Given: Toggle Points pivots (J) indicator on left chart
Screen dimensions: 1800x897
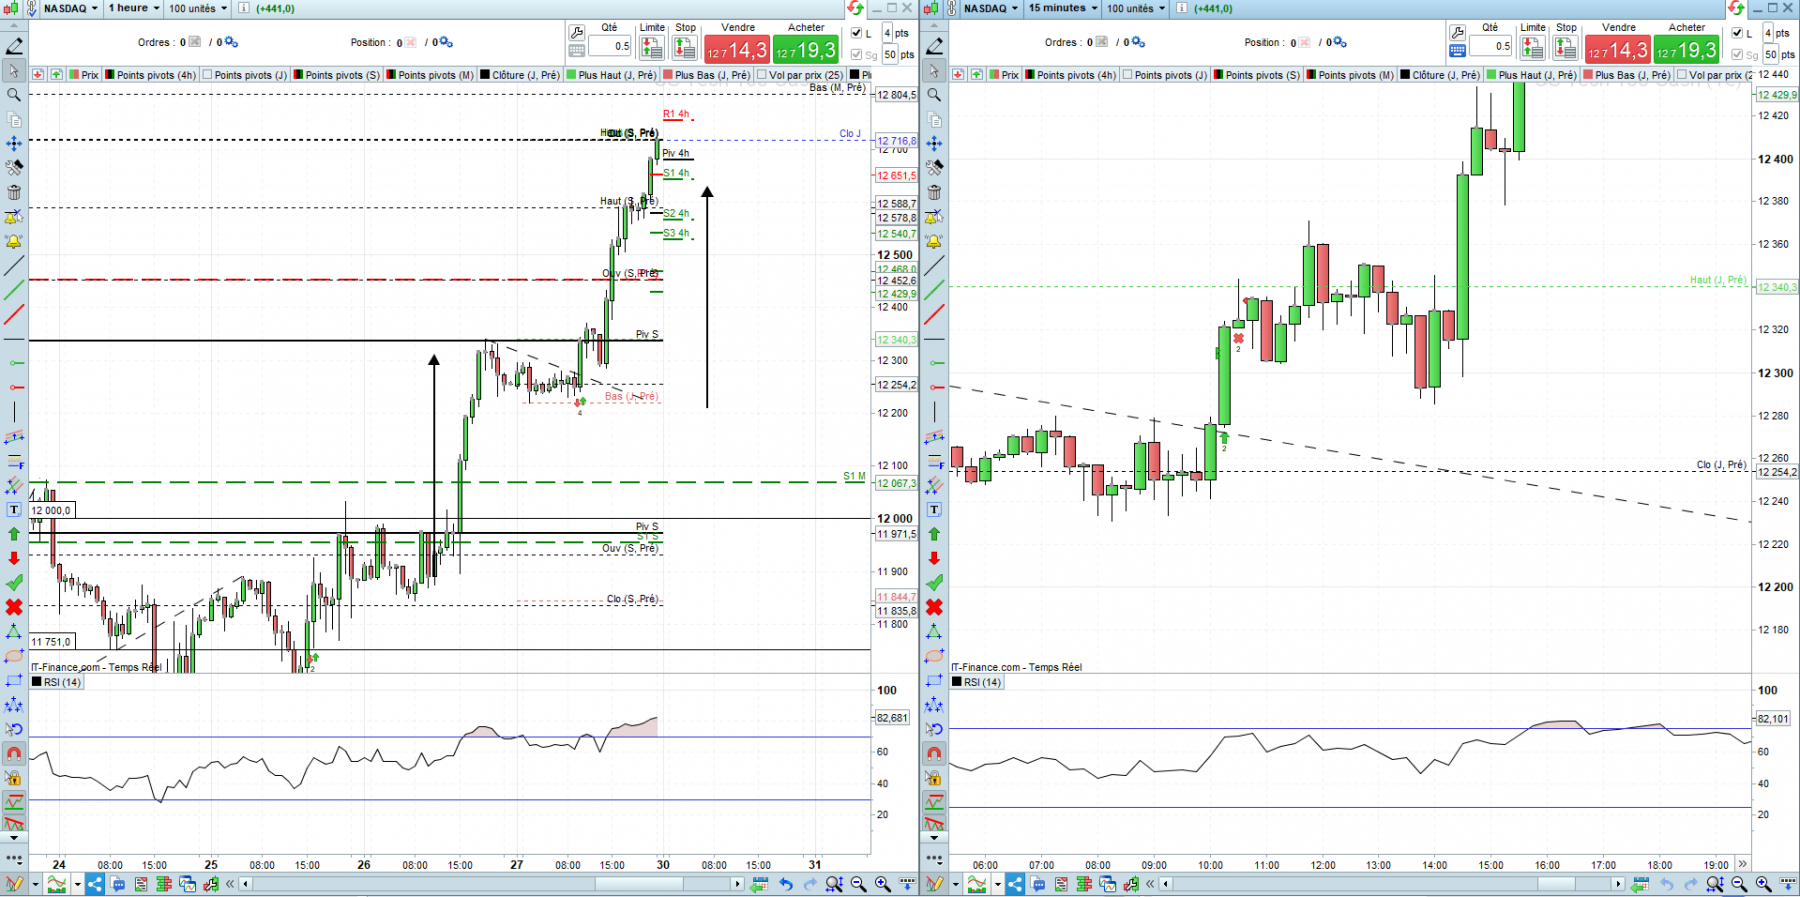Looking at the screenshot, I should [244, 75].
